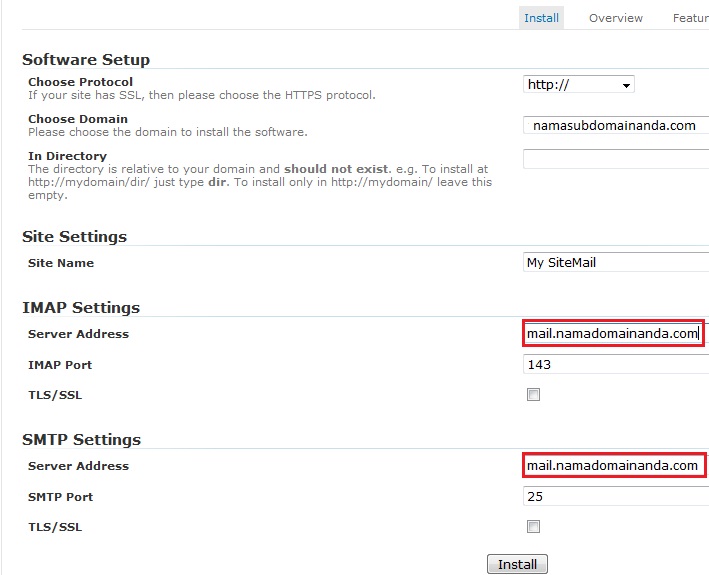Click the Choose Protocol label
Viewport: 709px width, 575px height.
[x=80, y=82]
